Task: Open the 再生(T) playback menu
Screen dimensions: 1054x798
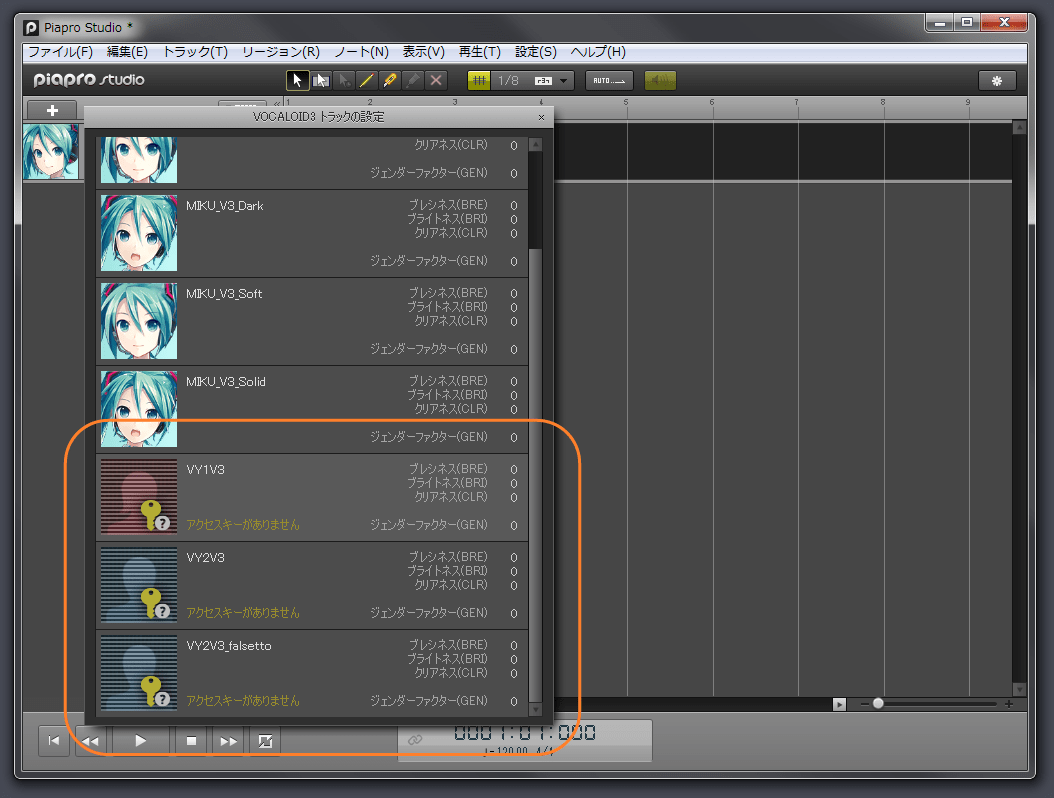Action: coord(480,51)
